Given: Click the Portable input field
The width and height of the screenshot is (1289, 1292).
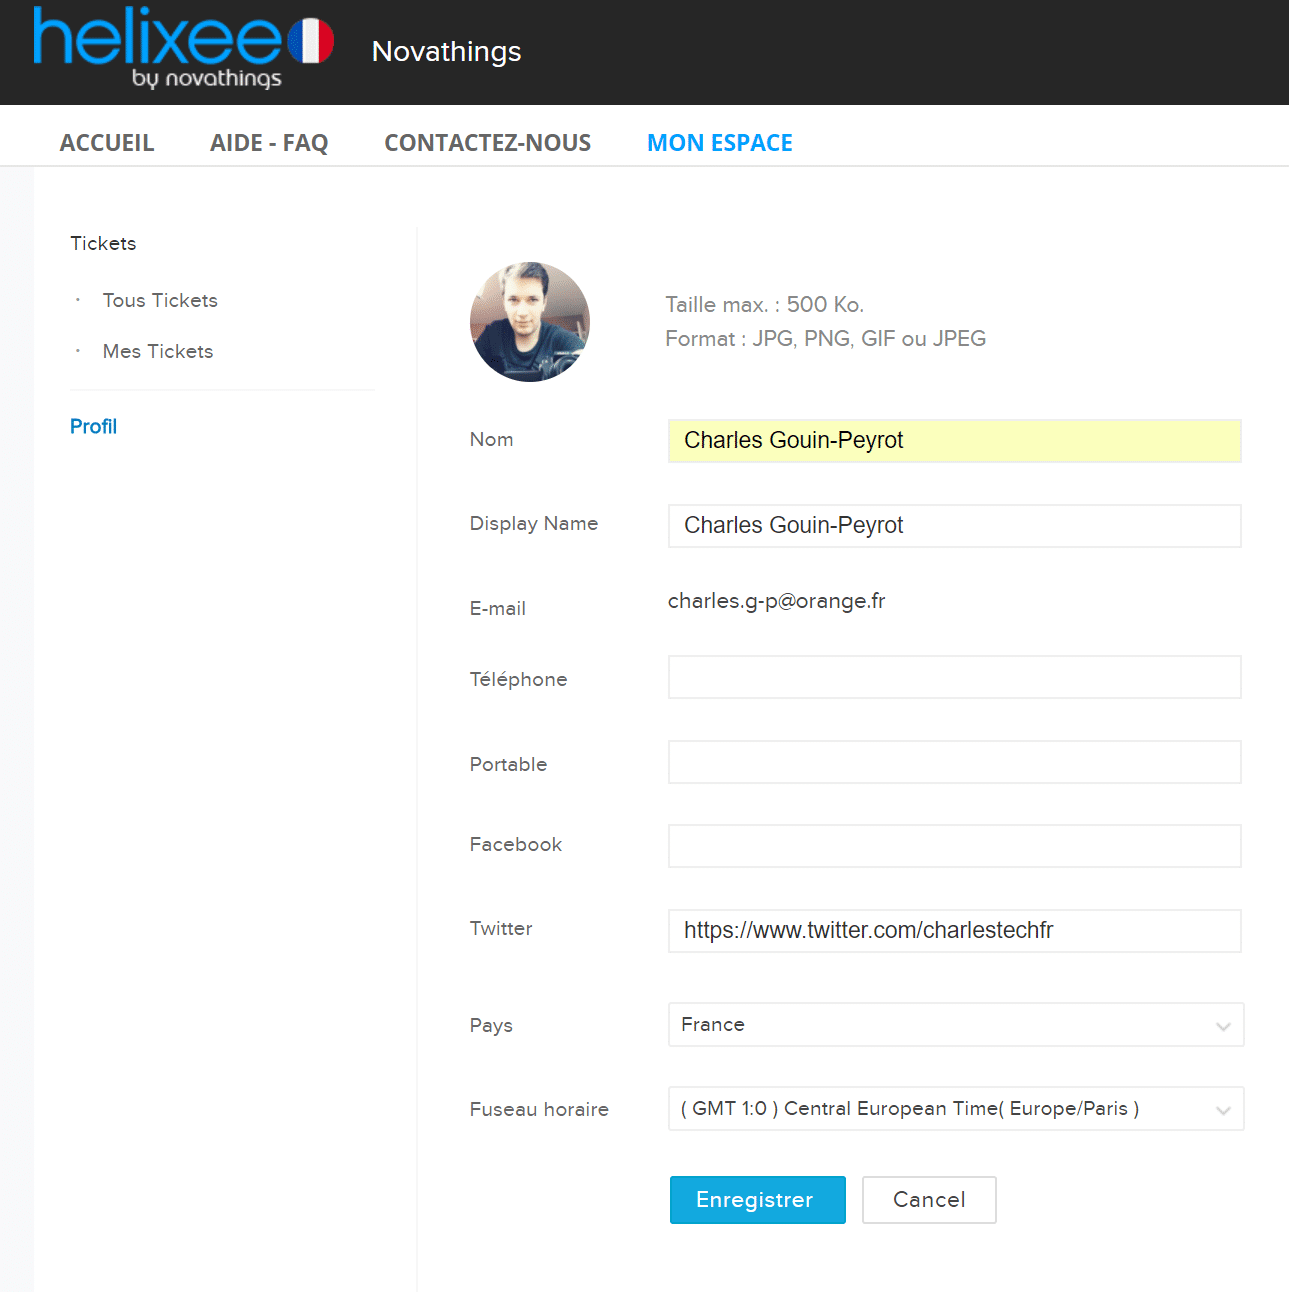Looking at the screenshot, I should (955, 762).
